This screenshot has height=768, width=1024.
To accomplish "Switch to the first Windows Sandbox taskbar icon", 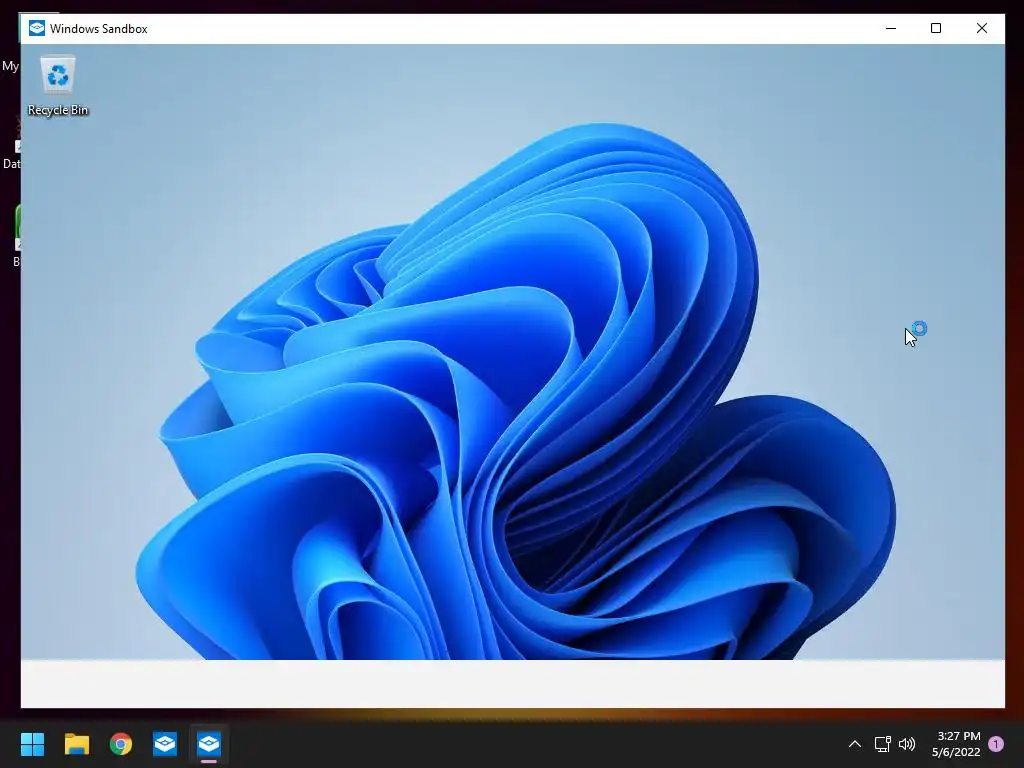I will 165,744.
